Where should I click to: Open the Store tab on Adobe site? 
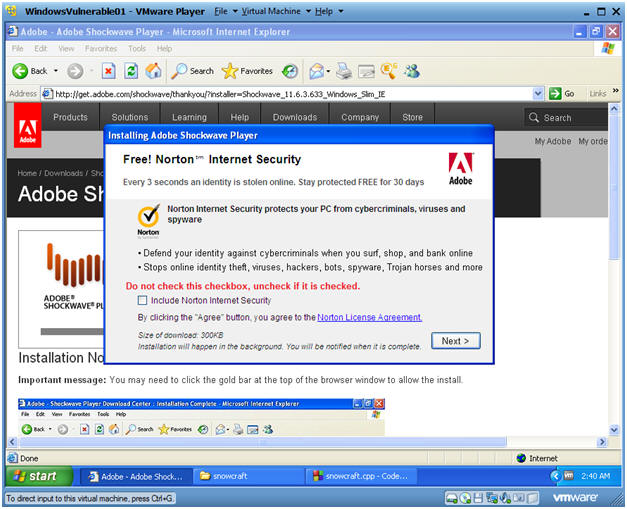click(412, 117)
